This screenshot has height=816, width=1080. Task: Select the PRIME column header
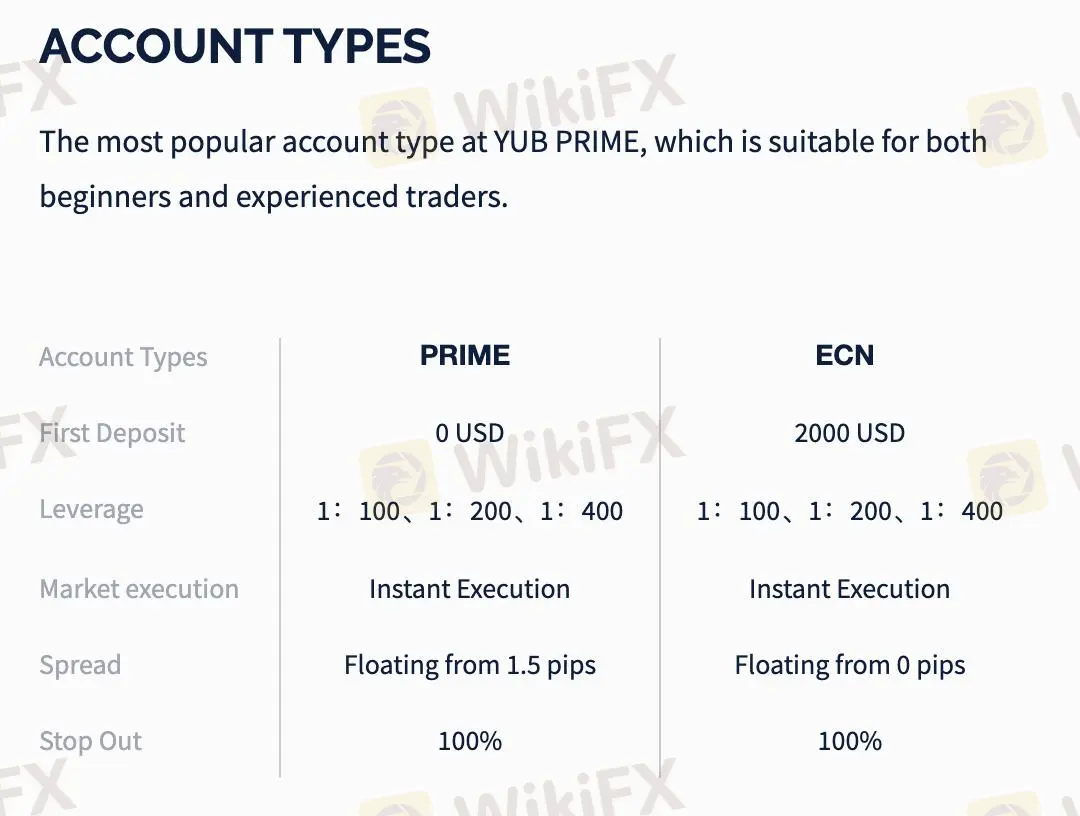coord(465,355)
